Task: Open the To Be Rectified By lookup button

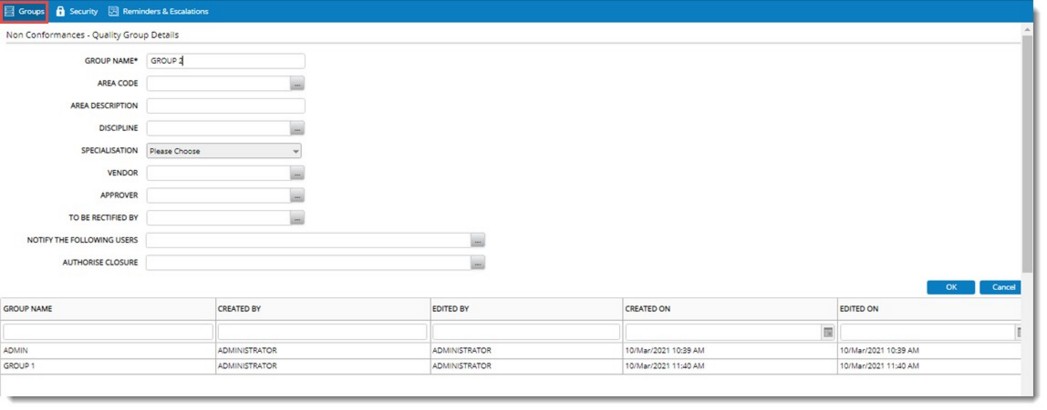Action: pyautogui.click(x=297, y=218)
